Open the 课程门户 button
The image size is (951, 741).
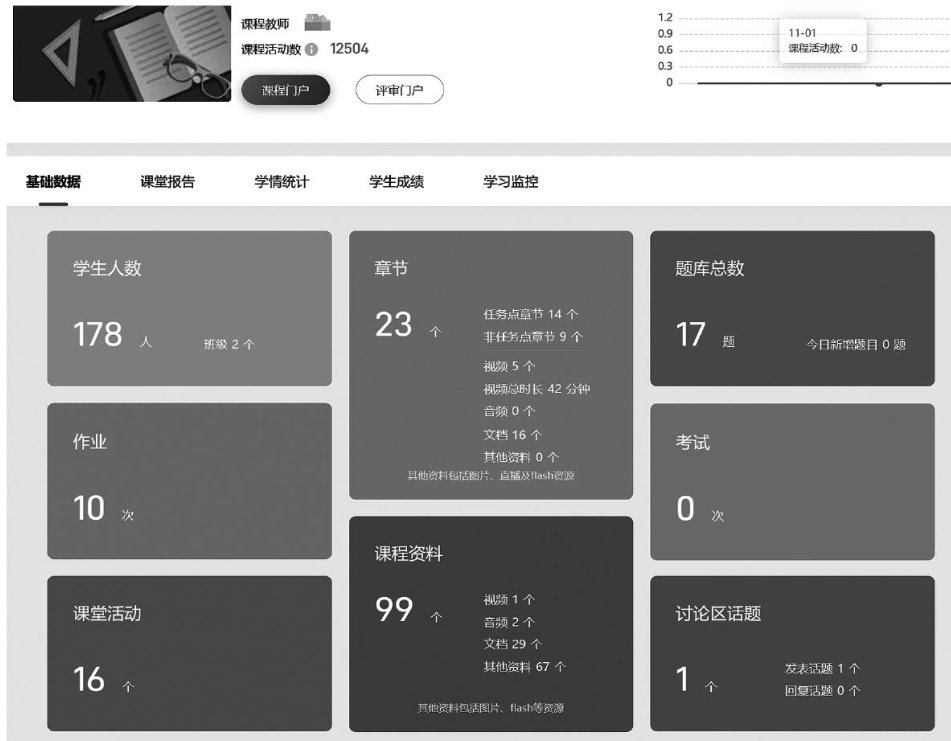pos(285,90)
